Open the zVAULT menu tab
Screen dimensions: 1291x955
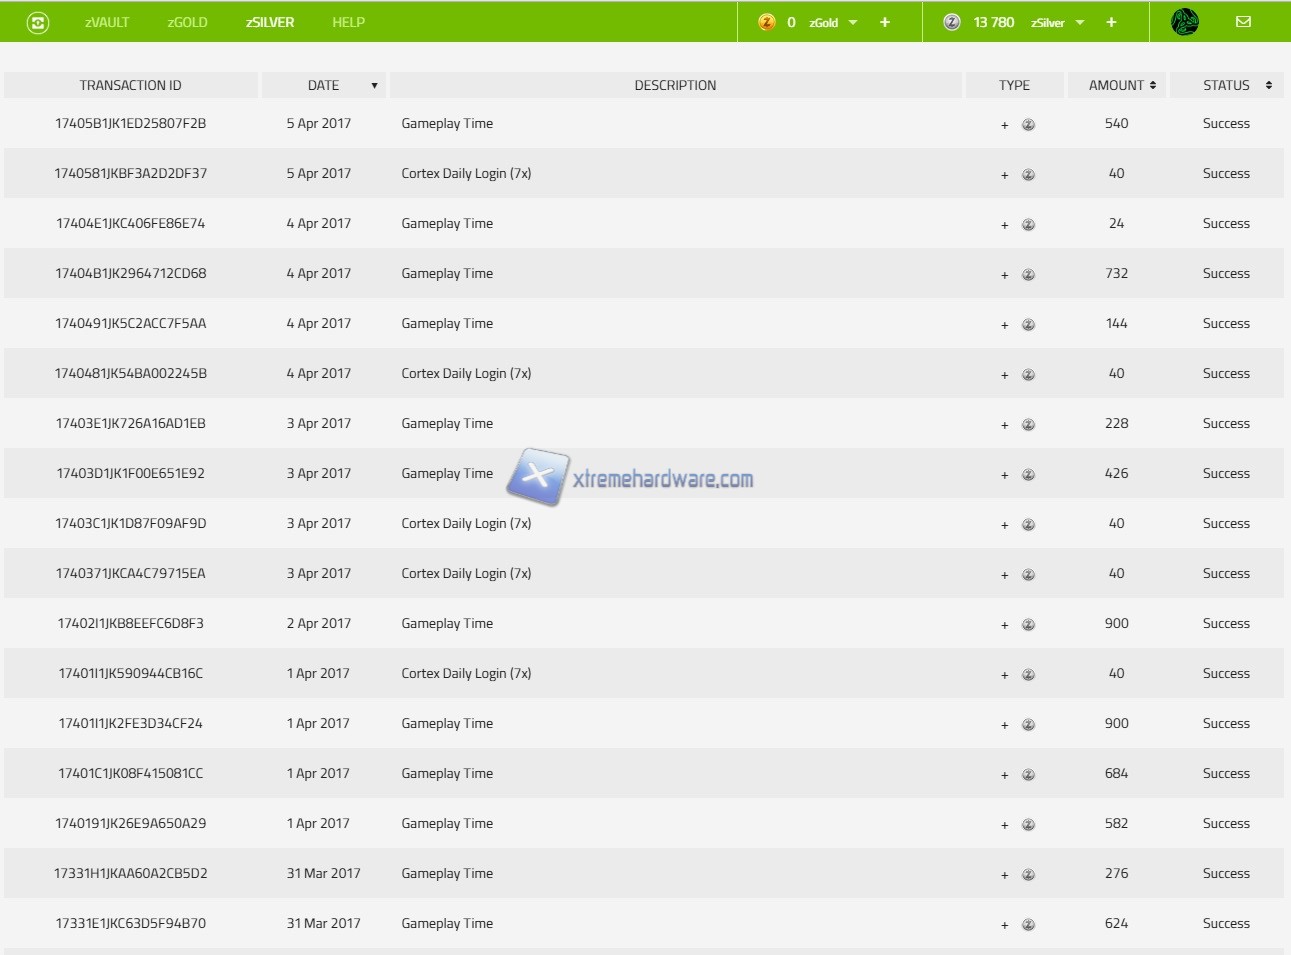click(x=107, y=22)
